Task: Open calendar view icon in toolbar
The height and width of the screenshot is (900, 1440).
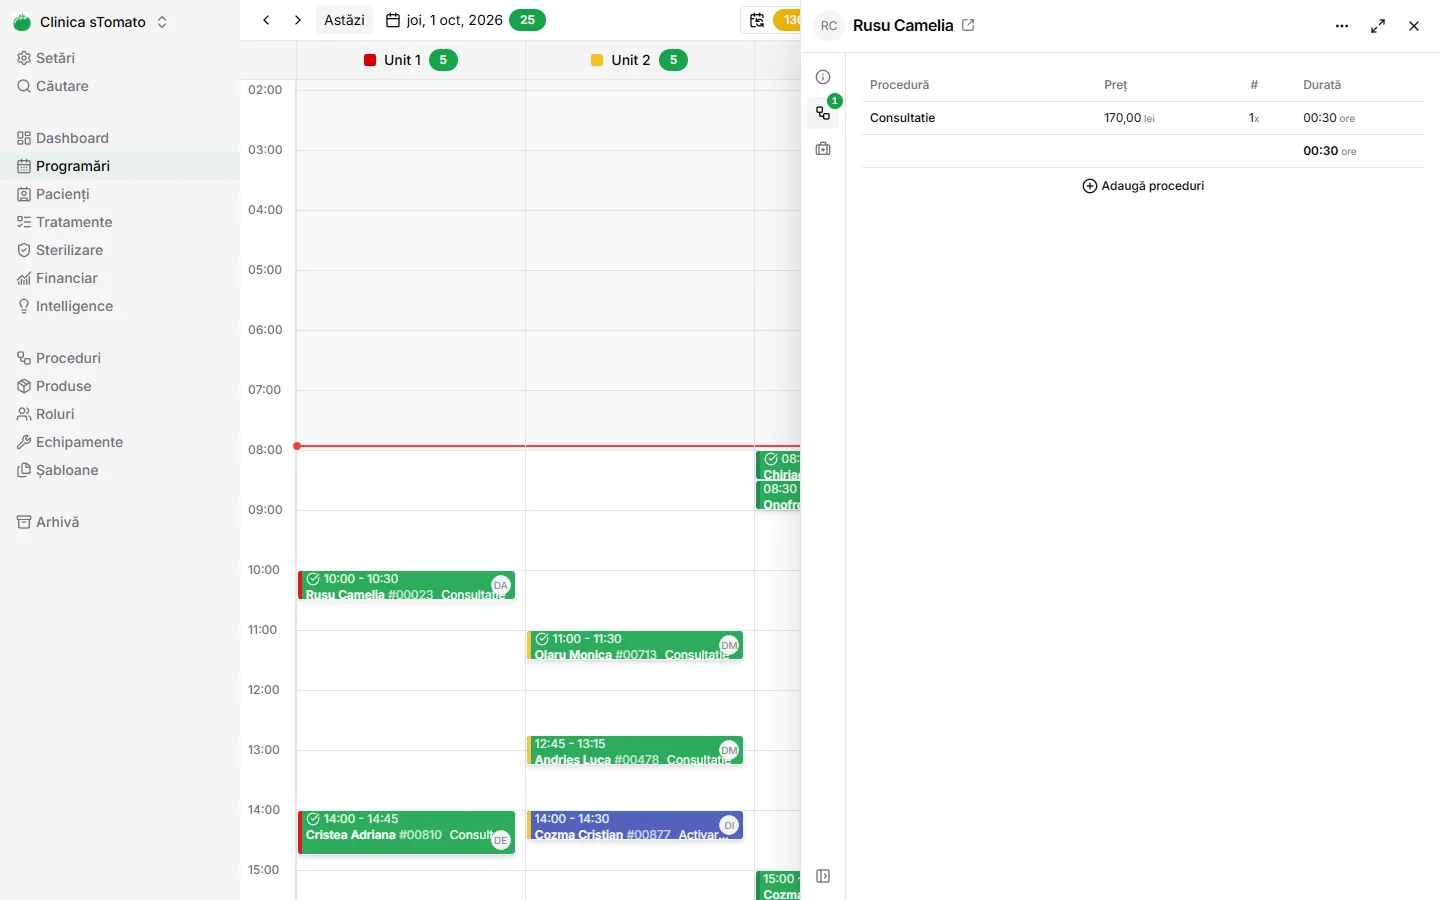Action: (757, 20)
